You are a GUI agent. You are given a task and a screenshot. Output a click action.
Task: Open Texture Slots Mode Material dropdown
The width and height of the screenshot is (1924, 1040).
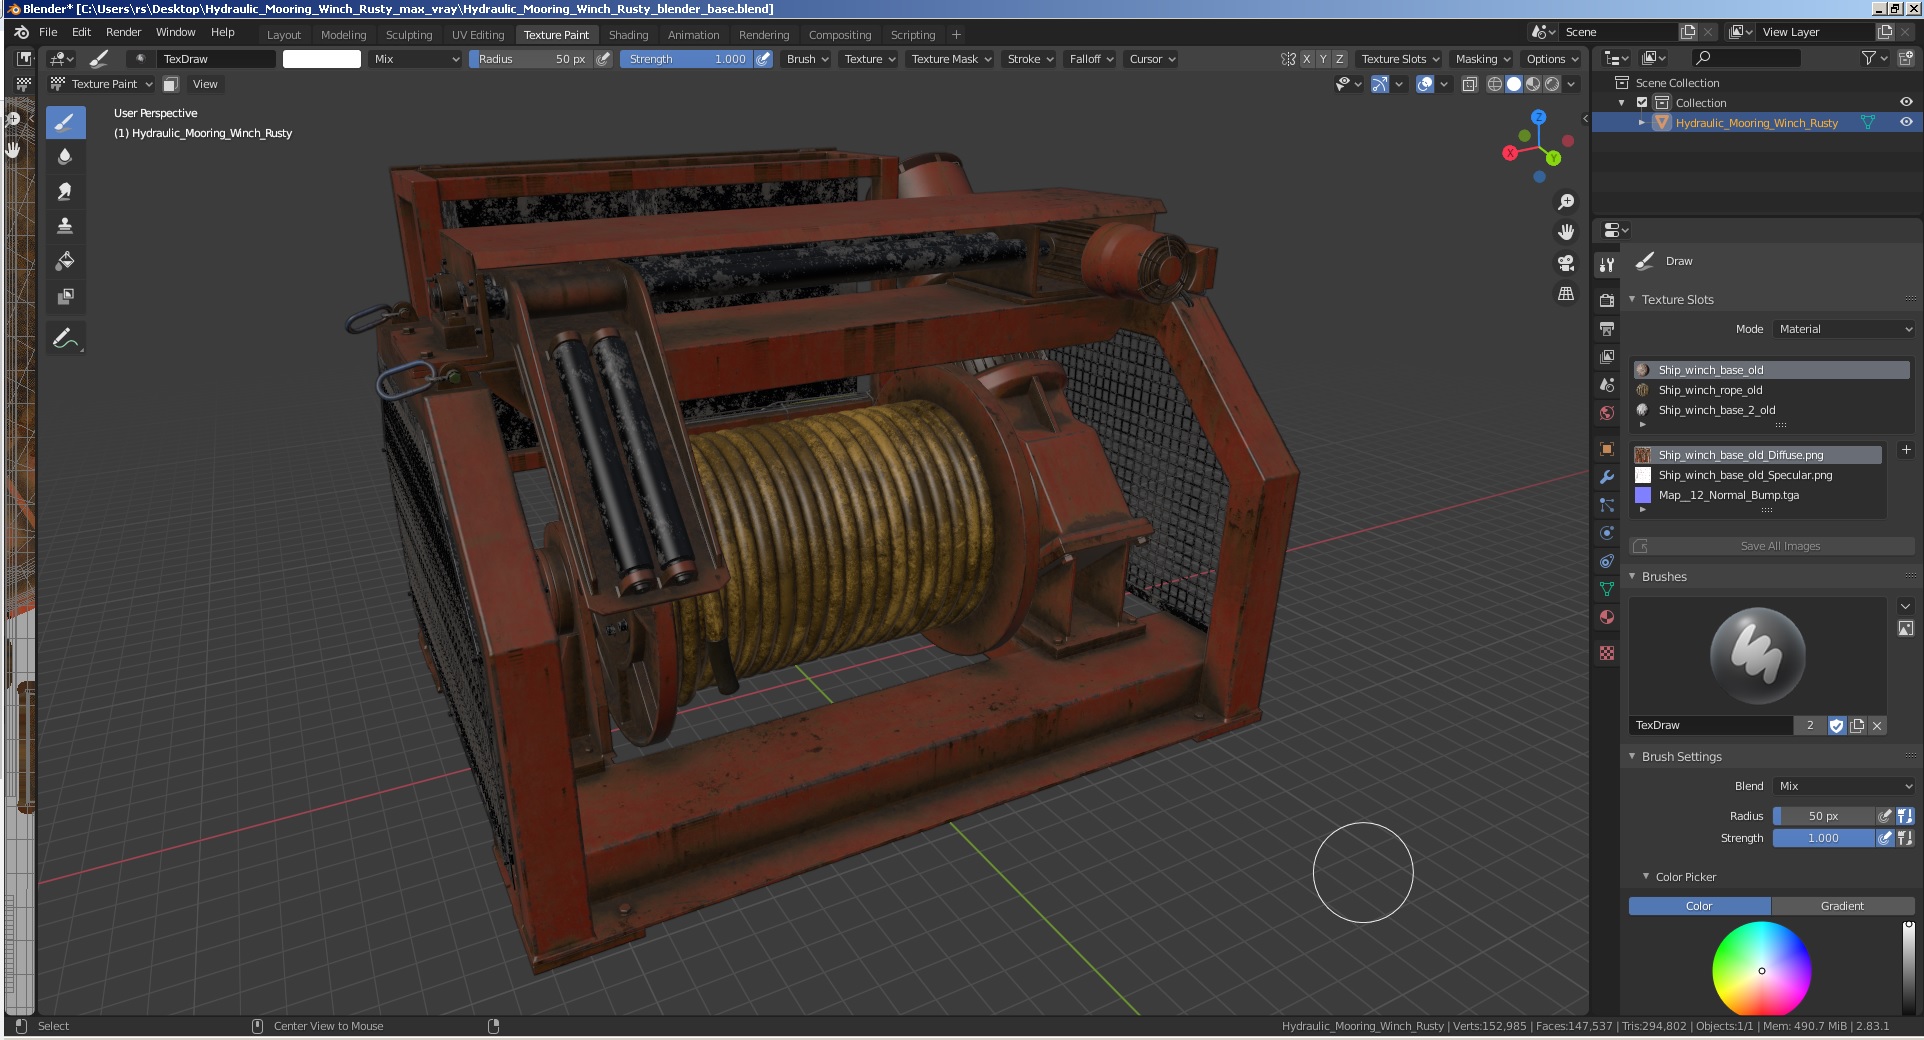coord(1844,329)
